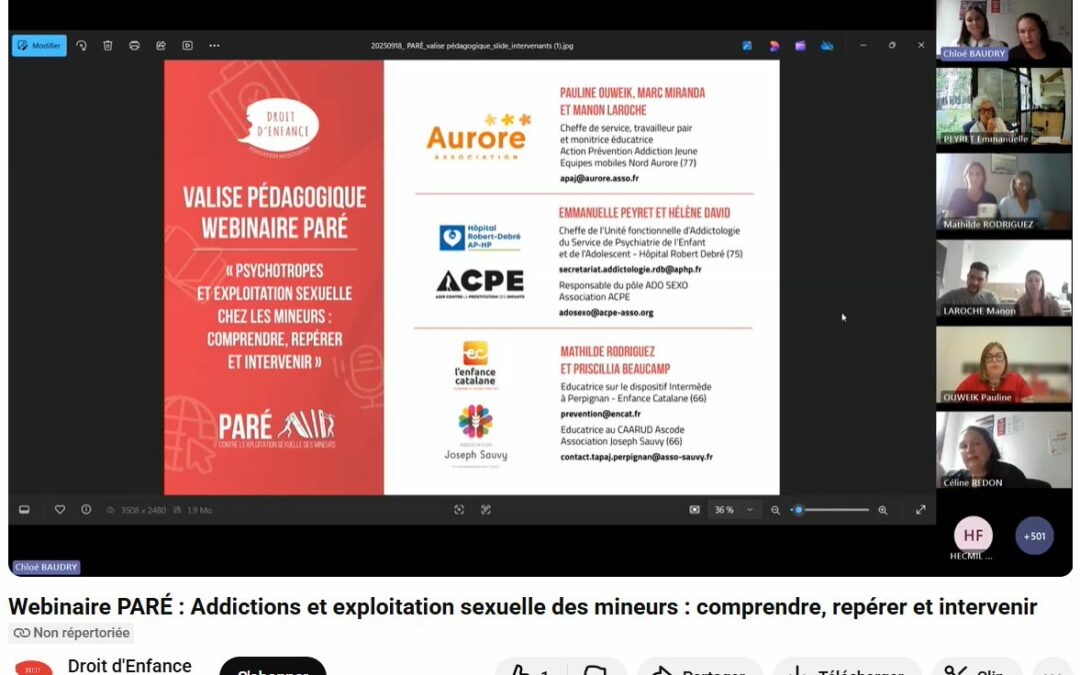Open the Droit d'Enfance channel name link
The width and height of the screenshot is (1080, 675).
[x=129, y=666]
